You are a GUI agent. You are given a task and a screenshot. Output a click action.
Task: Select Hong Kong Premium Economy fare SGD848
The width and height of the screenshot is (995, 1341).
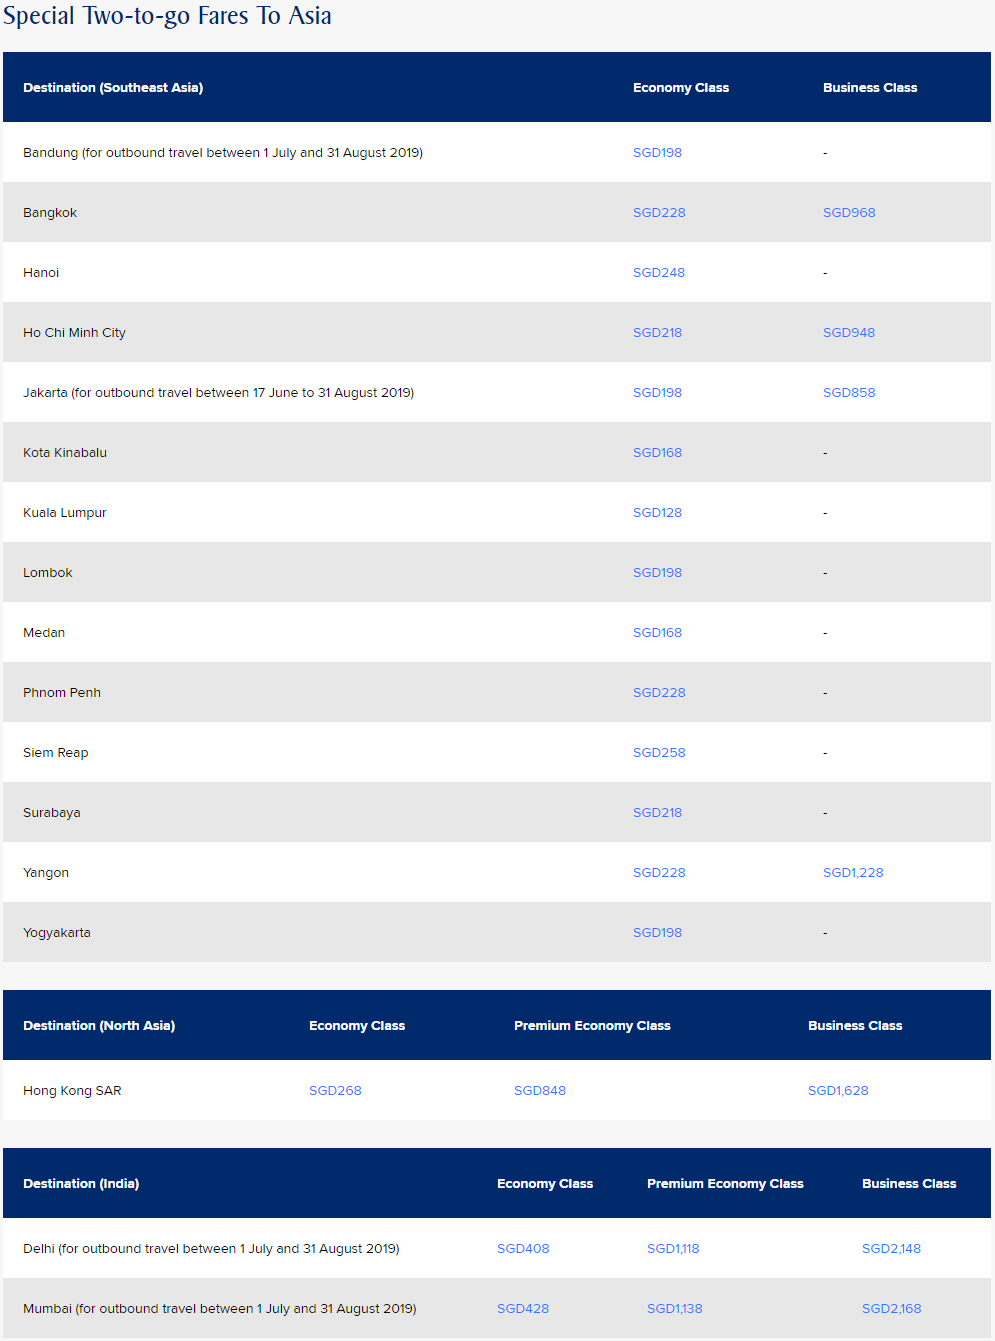tap(540, 1091)
